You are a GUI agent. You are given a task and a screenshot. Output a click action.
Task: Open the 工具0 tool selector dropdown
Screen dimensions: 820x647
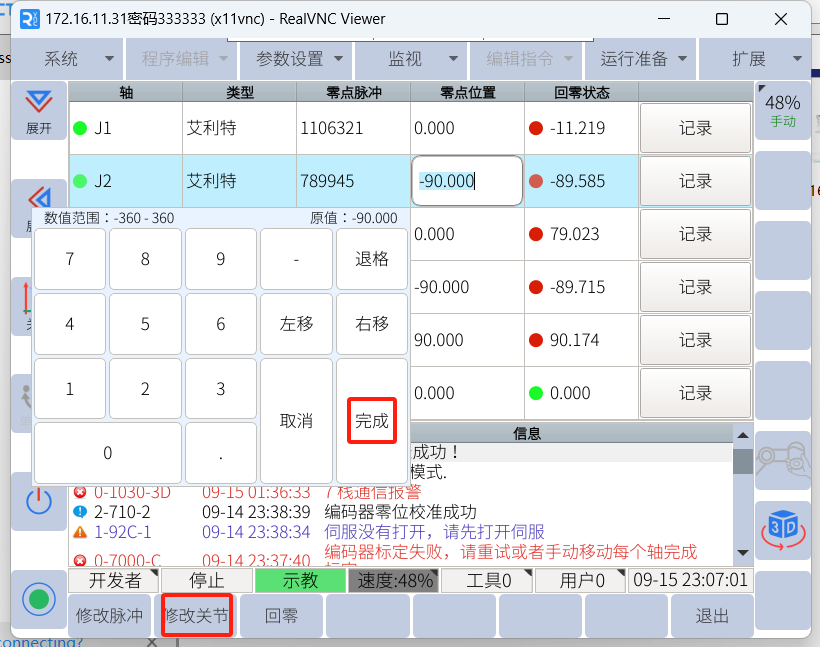click(486, 580)
